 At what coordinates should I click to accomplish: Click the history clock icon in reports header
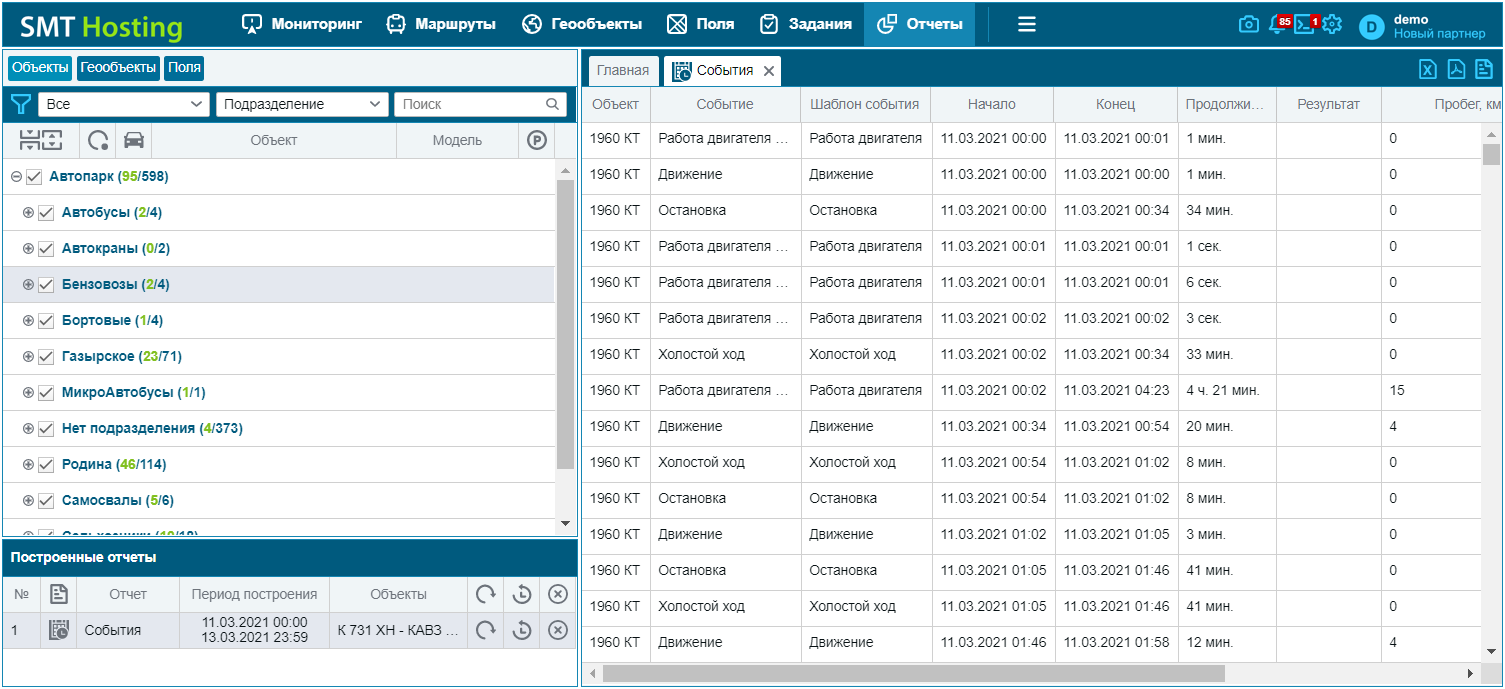point(521,594)
